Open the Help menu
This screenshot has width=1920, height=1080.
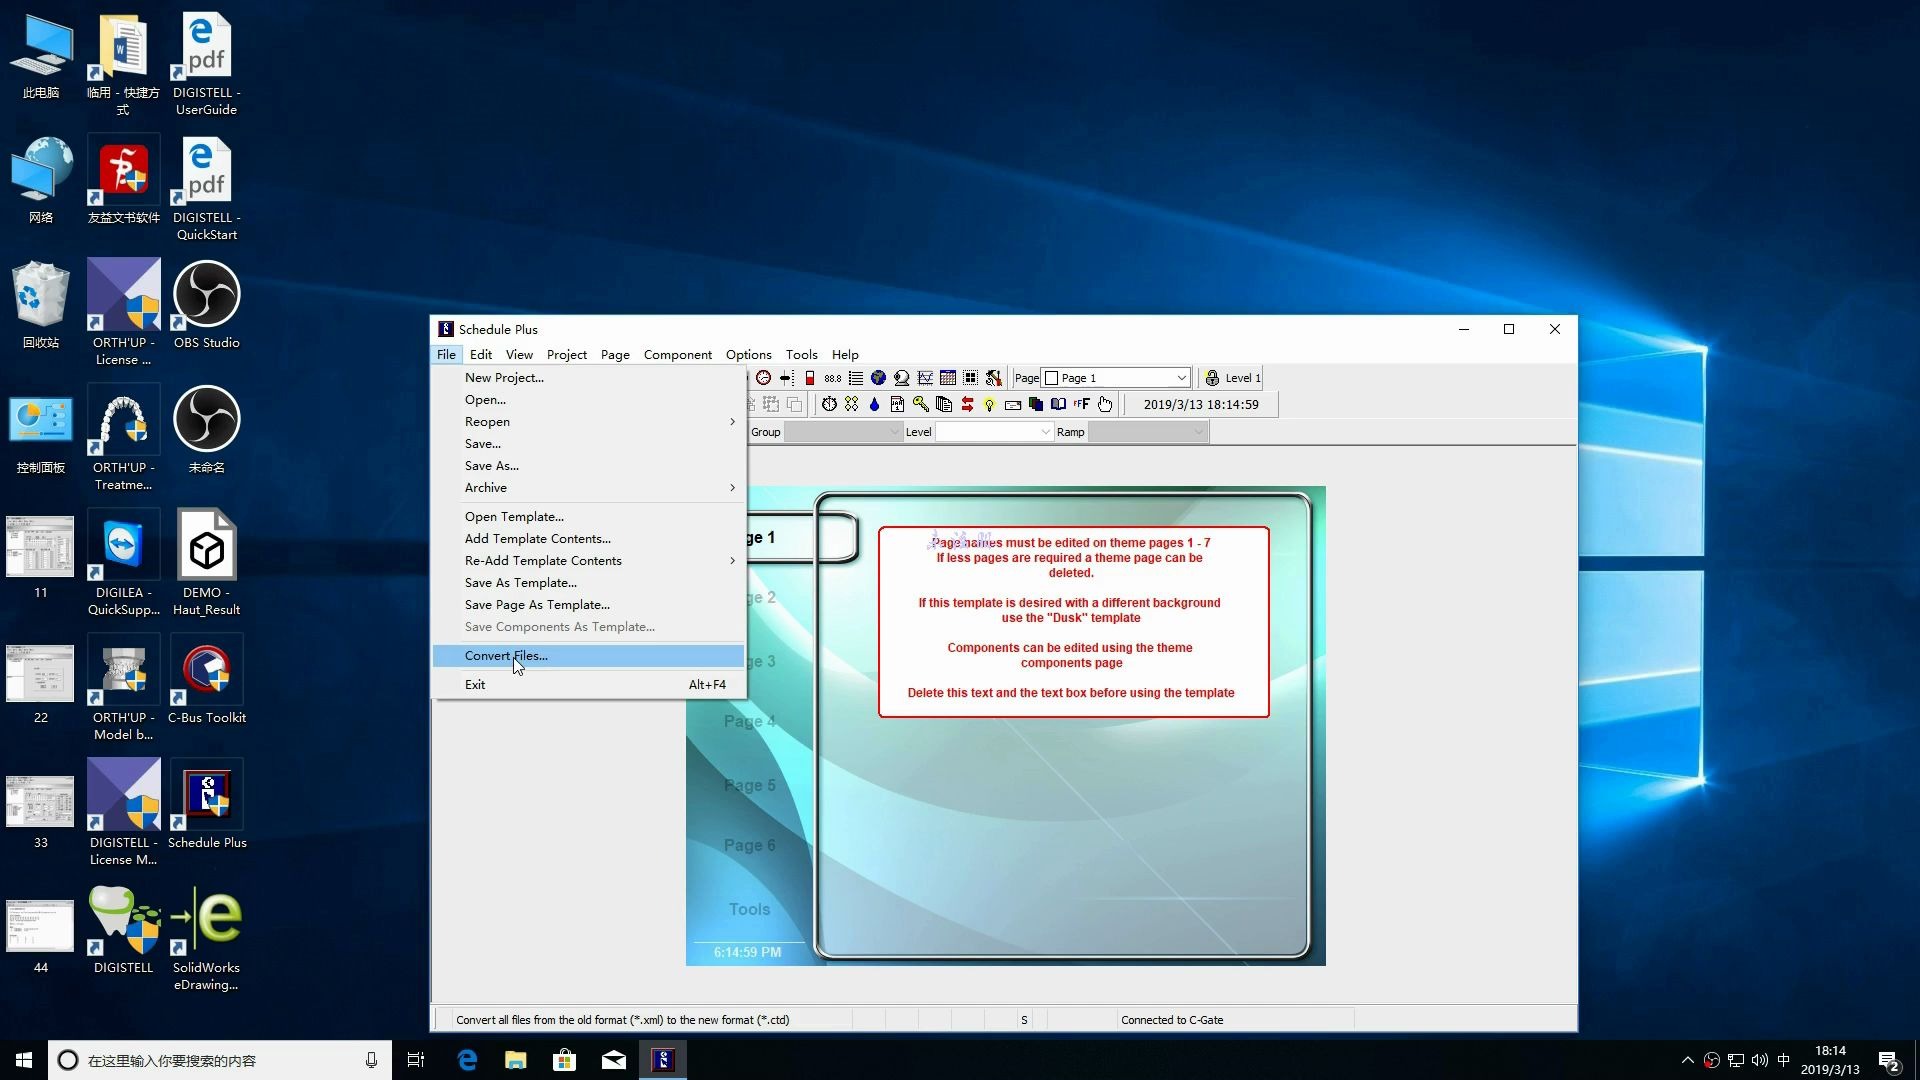tap(845, 355)
